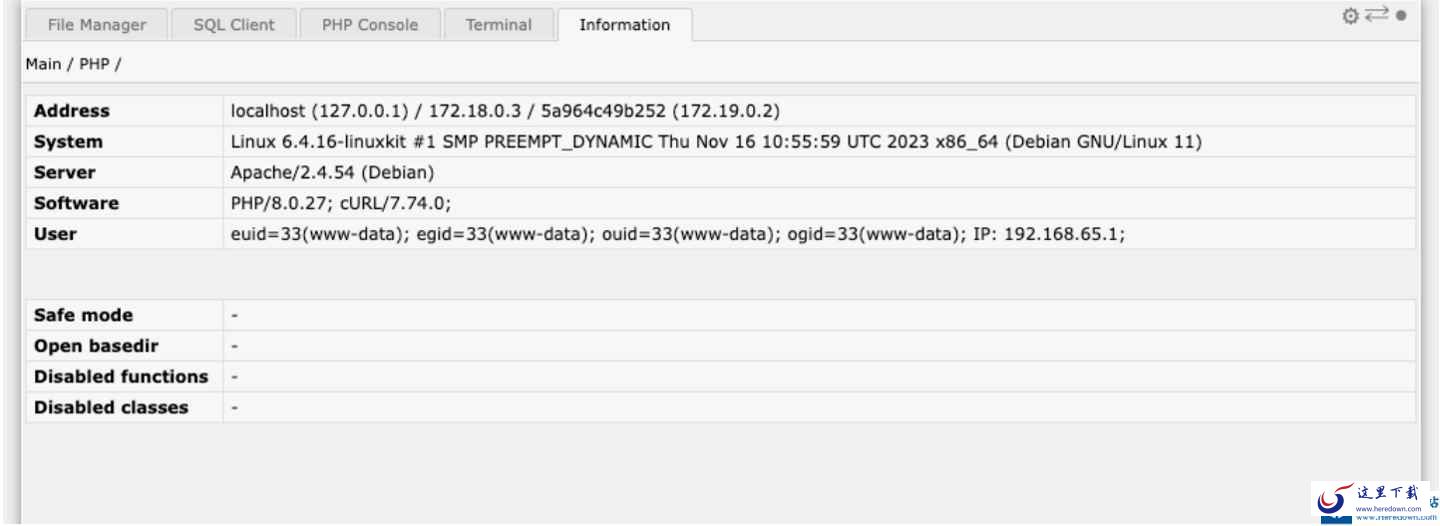The width and height of the screenshot is (1440, 526).
Task: Select the Information tab
Action: 625,25
